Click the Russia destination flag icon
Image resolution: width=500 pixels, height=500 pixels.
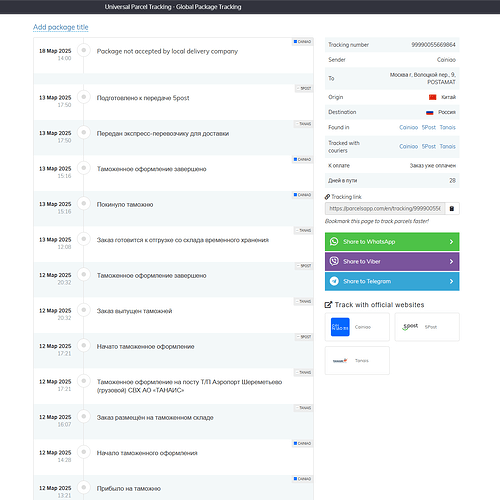(x=430, y=112)
